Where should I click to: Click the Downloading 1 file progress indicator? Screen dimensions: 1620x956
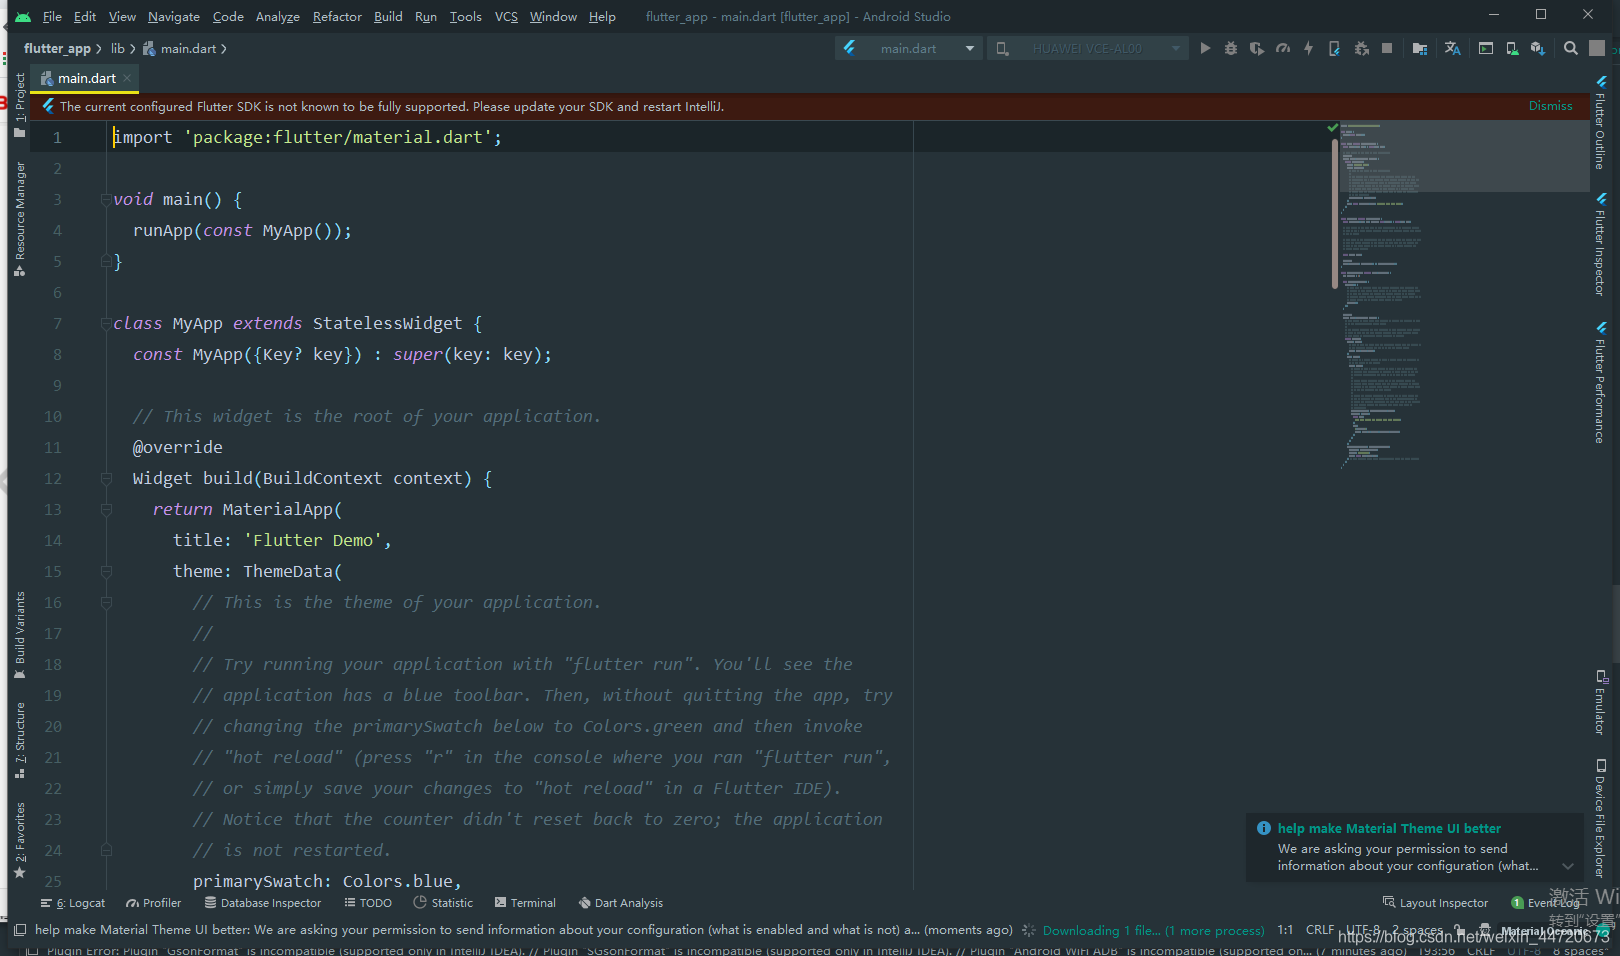[x=1153, y=931]
